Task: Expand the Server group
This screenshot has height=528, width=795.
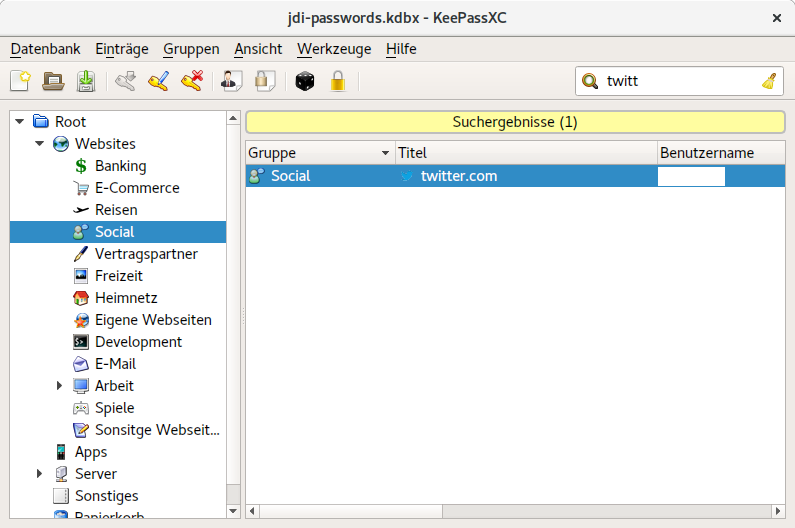Action: [39, 474]
